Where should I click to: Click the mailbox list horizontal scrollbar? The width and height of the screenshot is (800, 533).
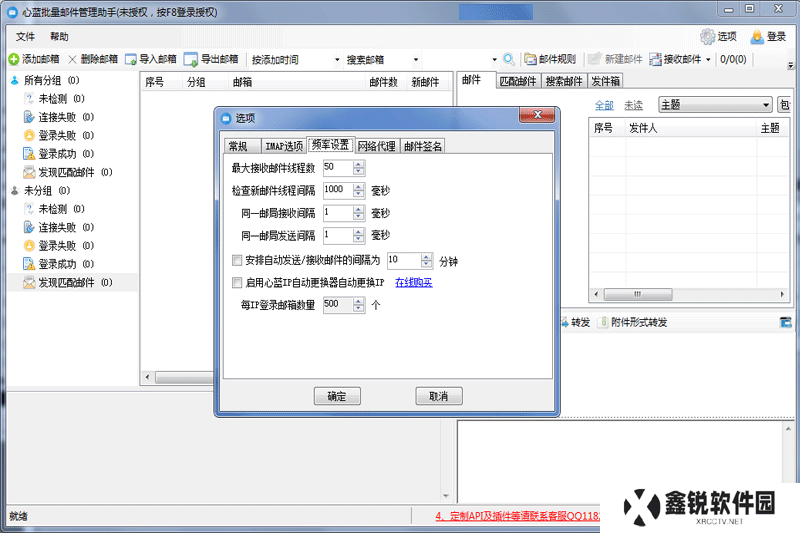click(x=184, y=377)
